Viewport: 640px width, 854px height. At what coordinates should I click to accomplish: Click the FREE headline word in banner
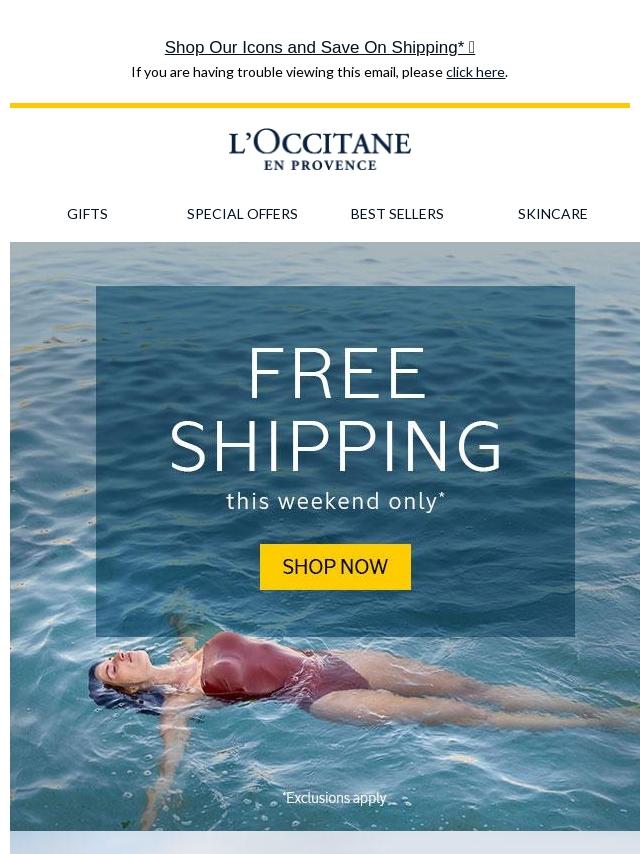tap(336, 374)
